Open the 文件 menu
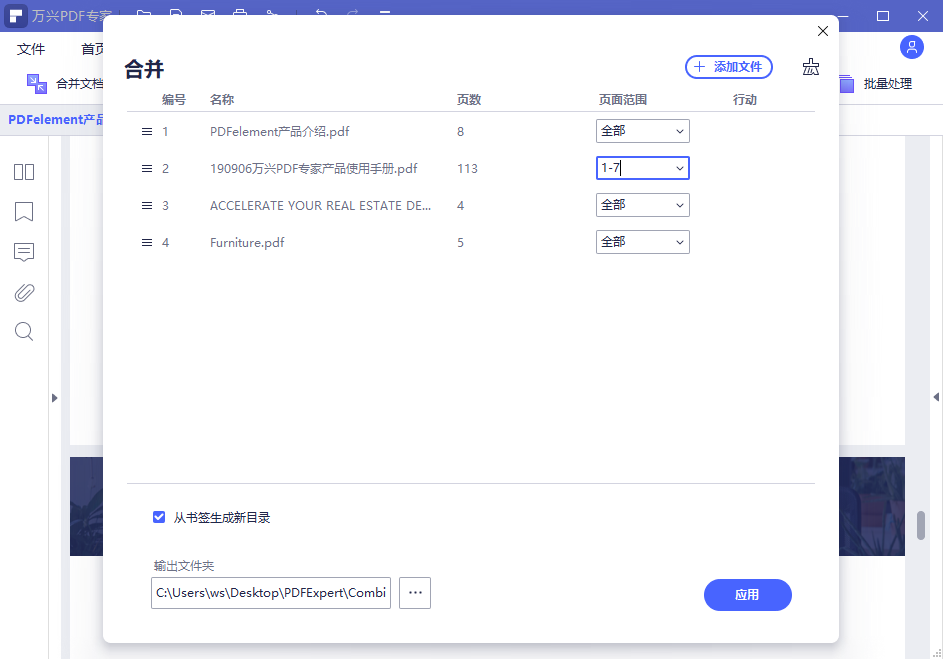Image resolution: width=943 pixels, height=659 pixels. coord(31,48)
